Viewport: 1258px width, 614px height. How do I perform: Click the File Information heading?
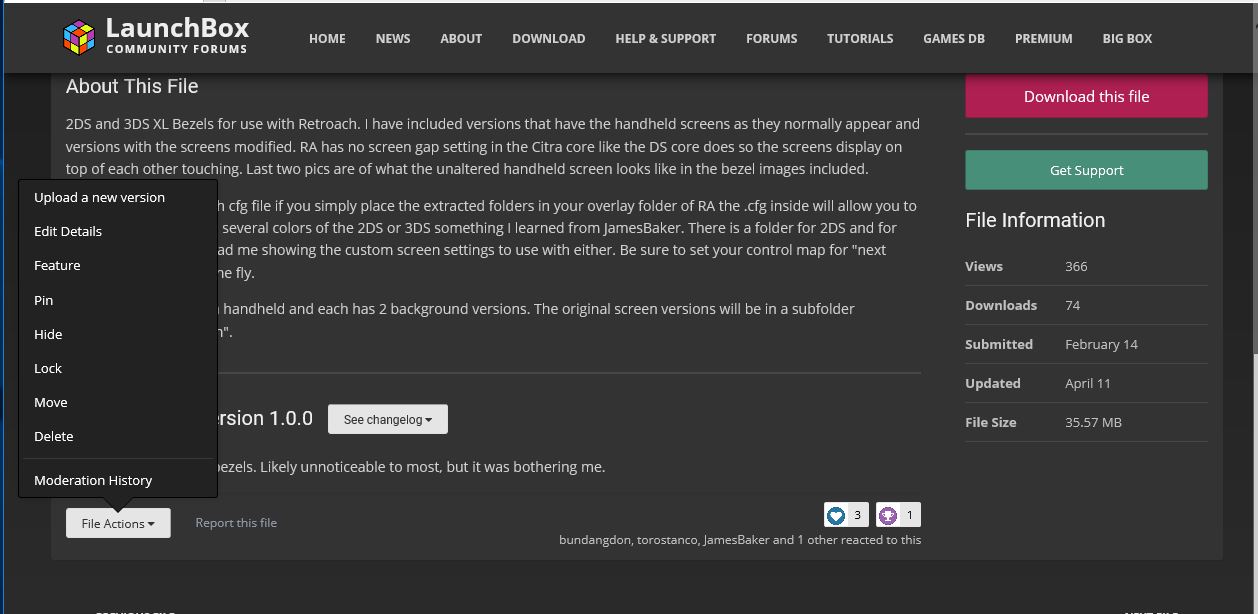coord(1035,220)
